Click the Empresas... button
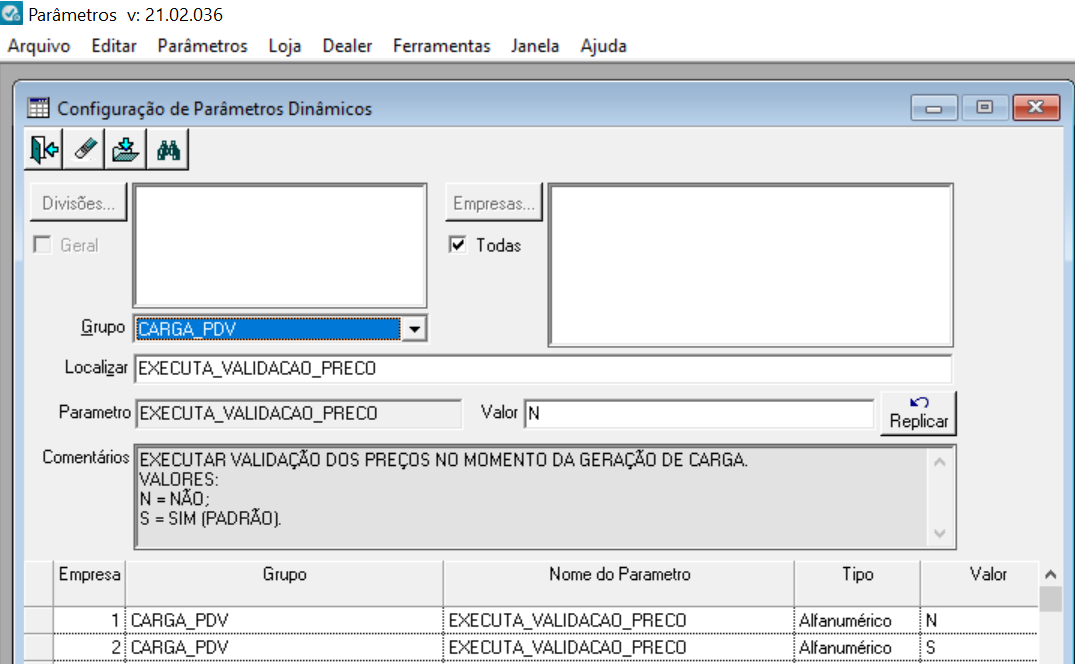Viewport: 1075px width, 664px height. [494, 203]
